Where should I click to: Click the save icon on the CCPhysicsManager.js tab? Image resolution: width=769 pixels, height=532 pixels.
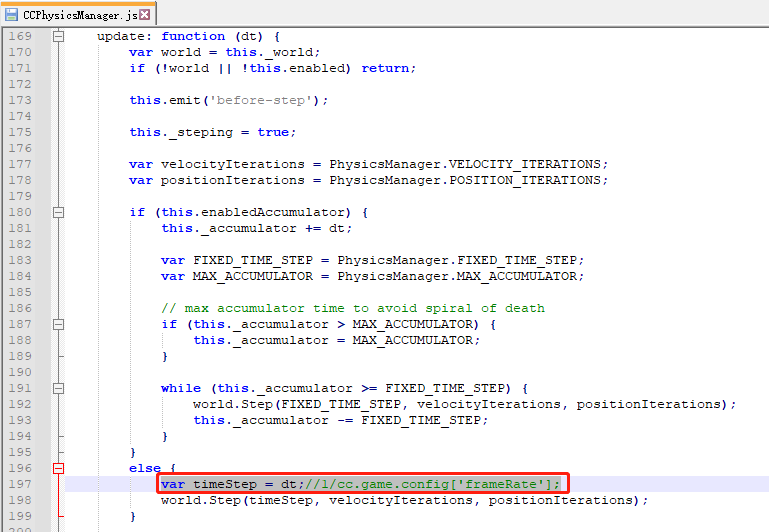point(11,15)
